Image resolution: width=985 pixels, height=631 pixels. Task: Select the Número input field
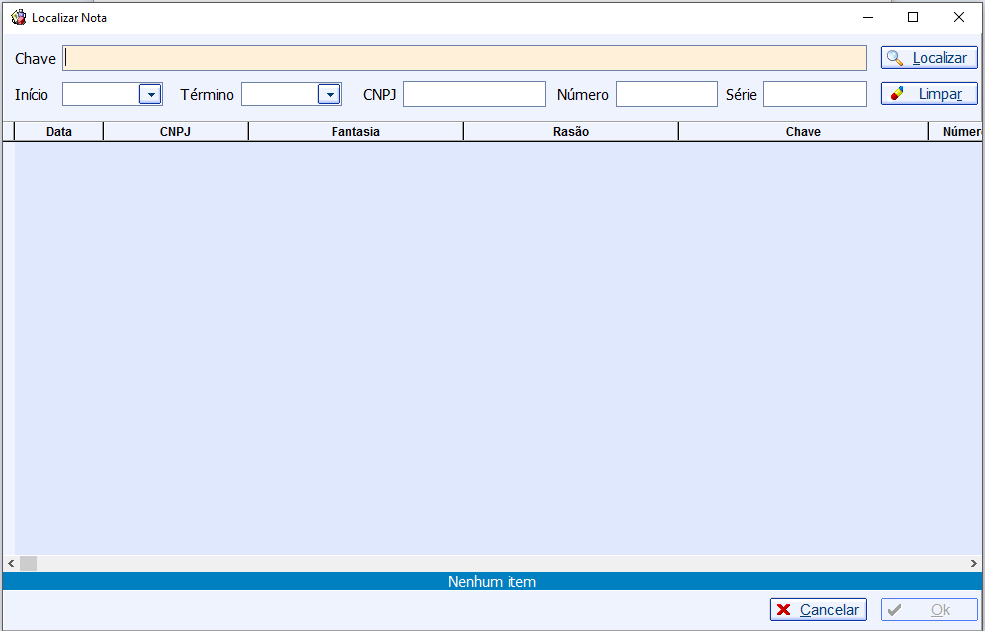coord(666,94)
